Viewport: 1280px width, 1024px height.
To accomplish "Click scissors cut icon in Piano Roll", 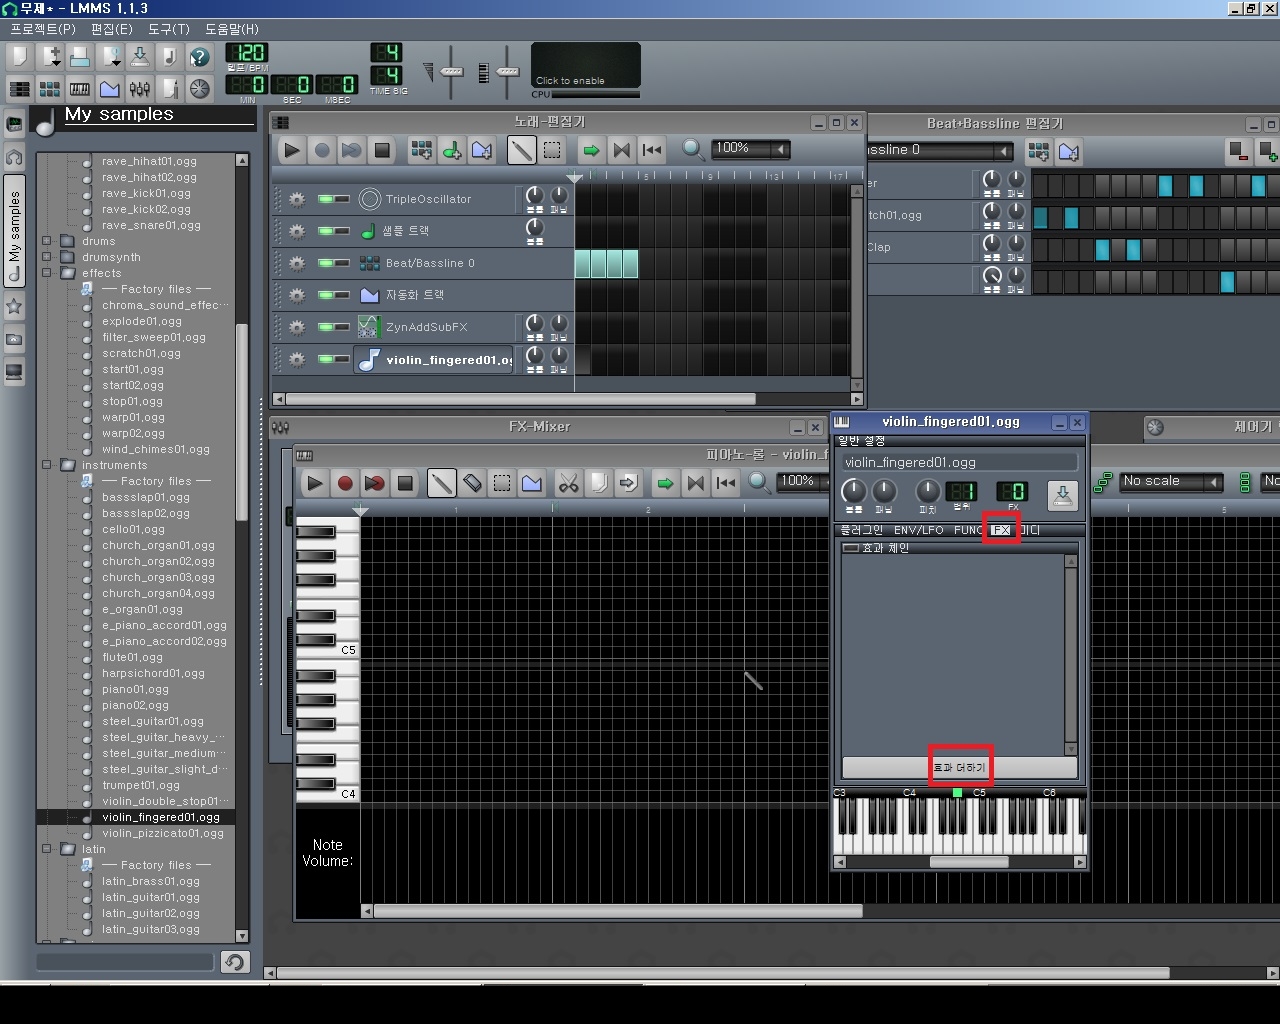I will coord(568,483).
